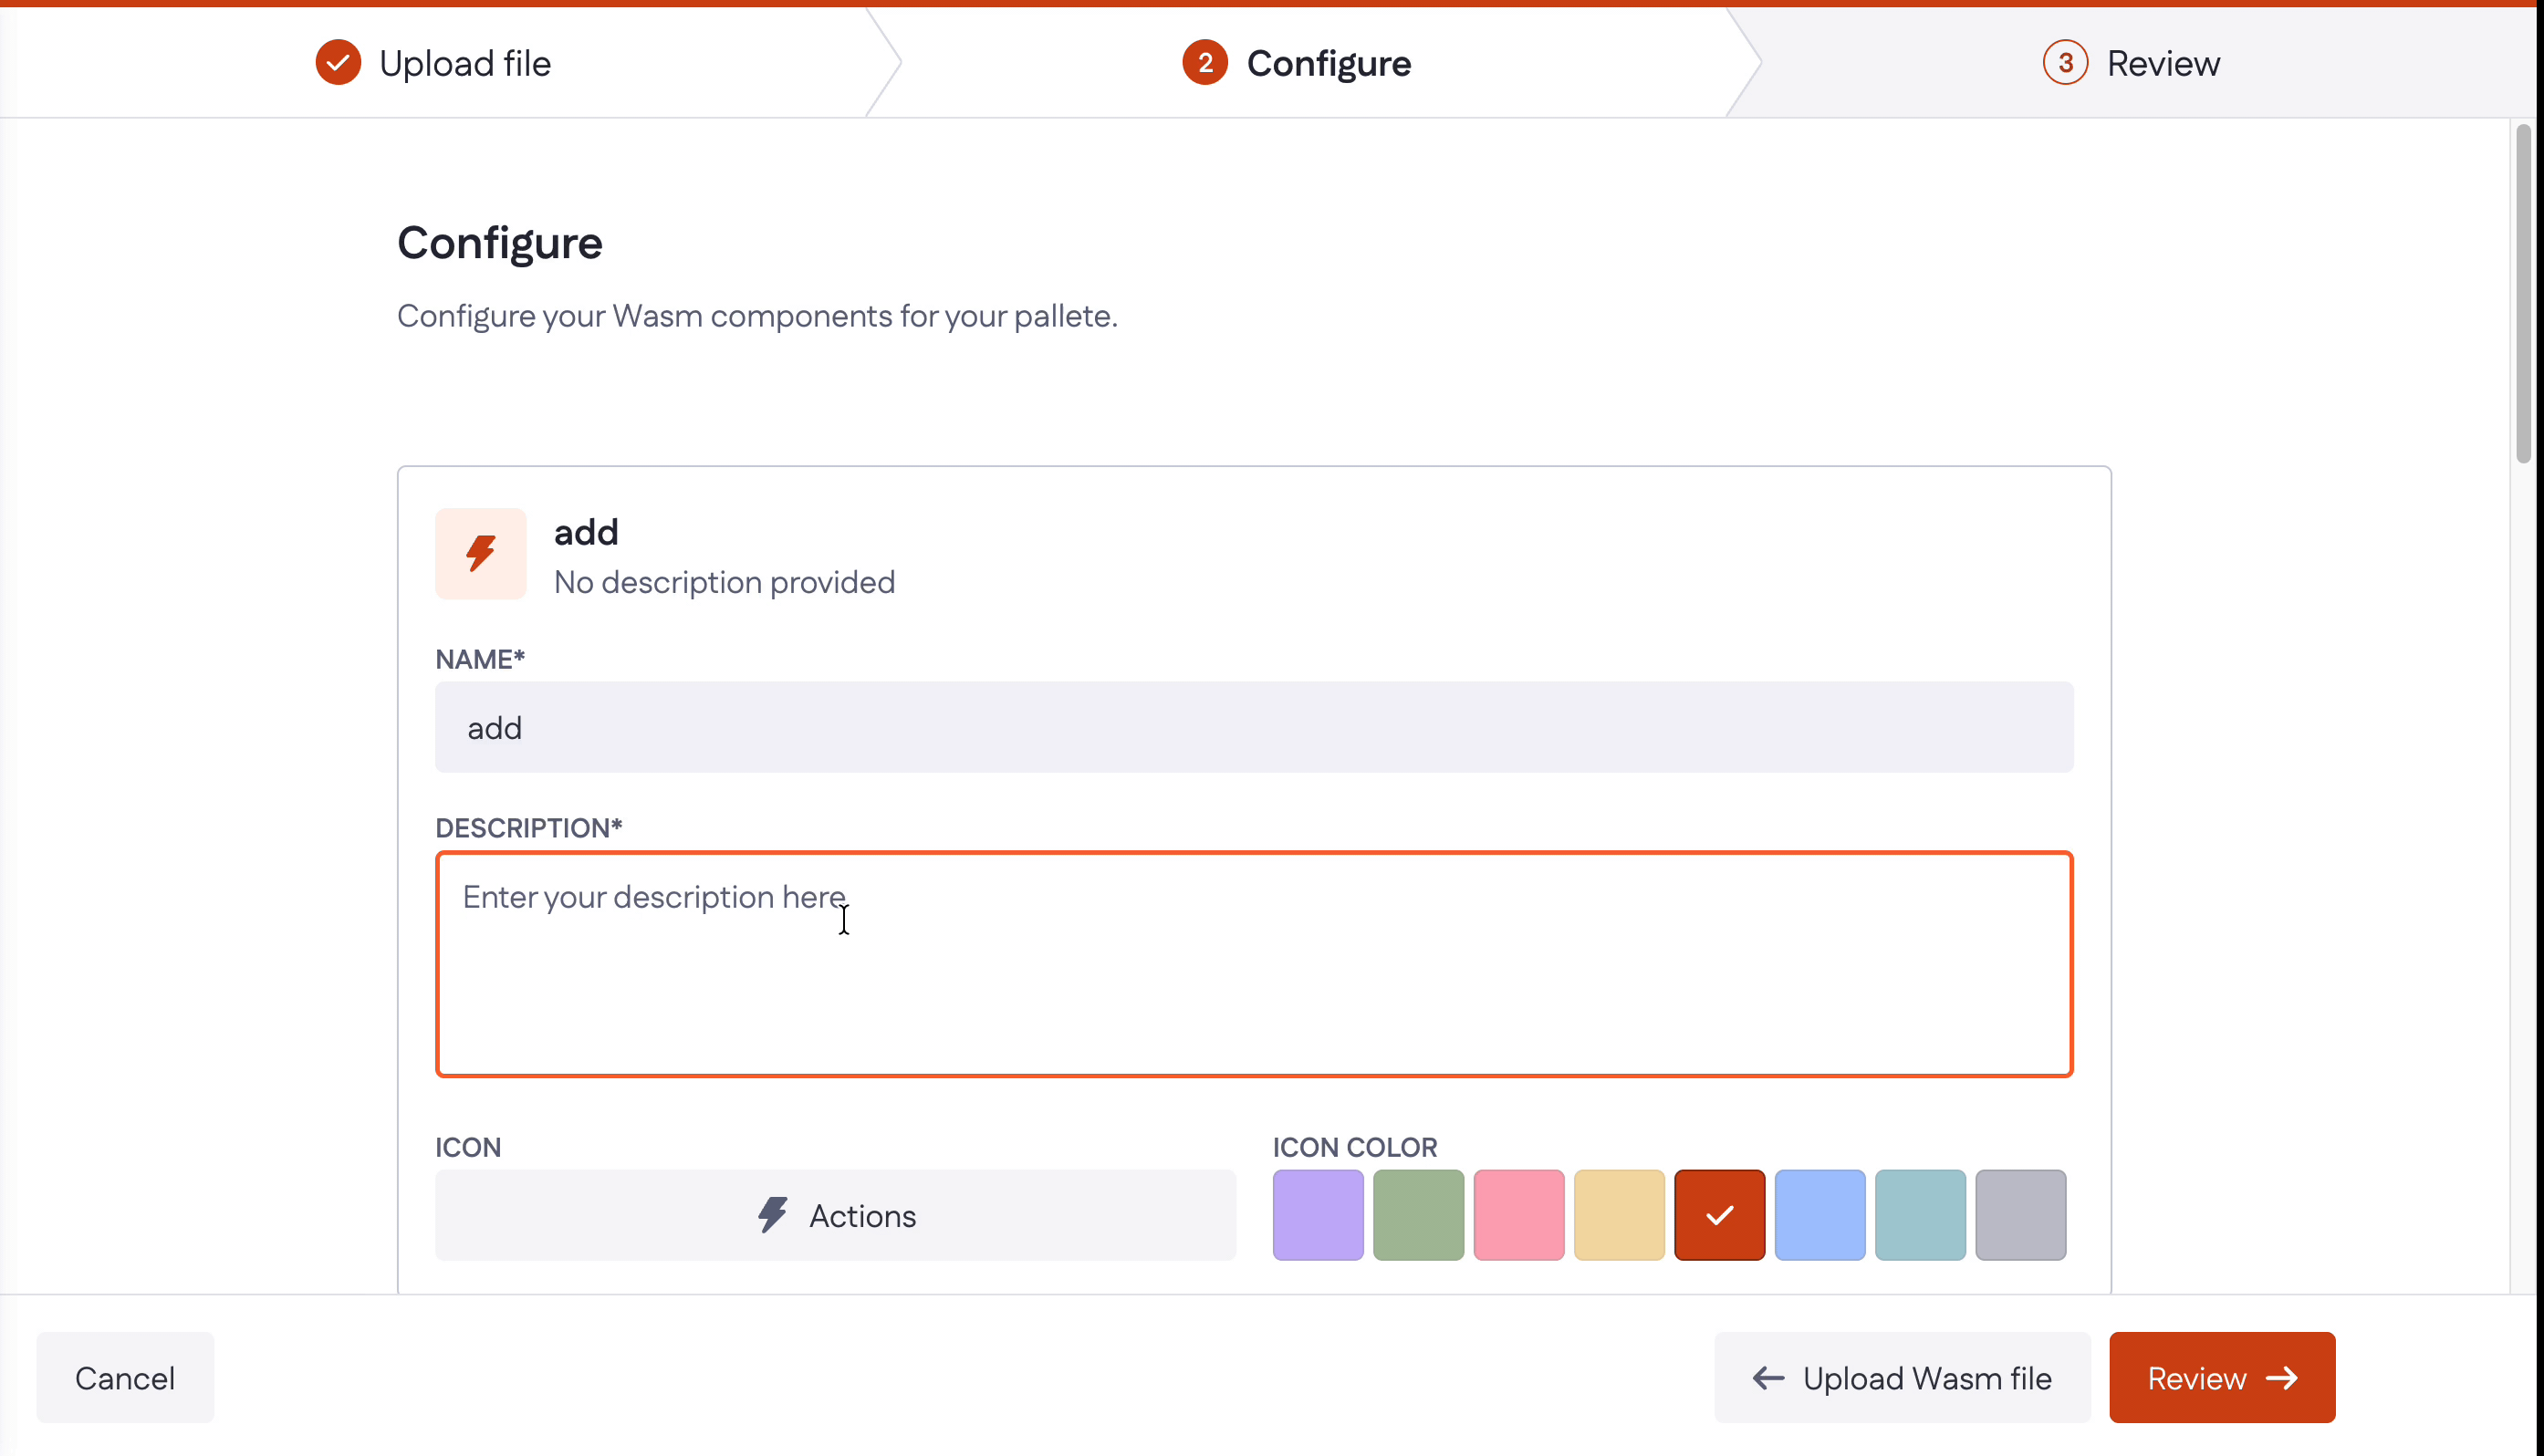Select the purple icon color
Viewport: 2544px width, 1456px height.
click(x=1317, y=1215)
